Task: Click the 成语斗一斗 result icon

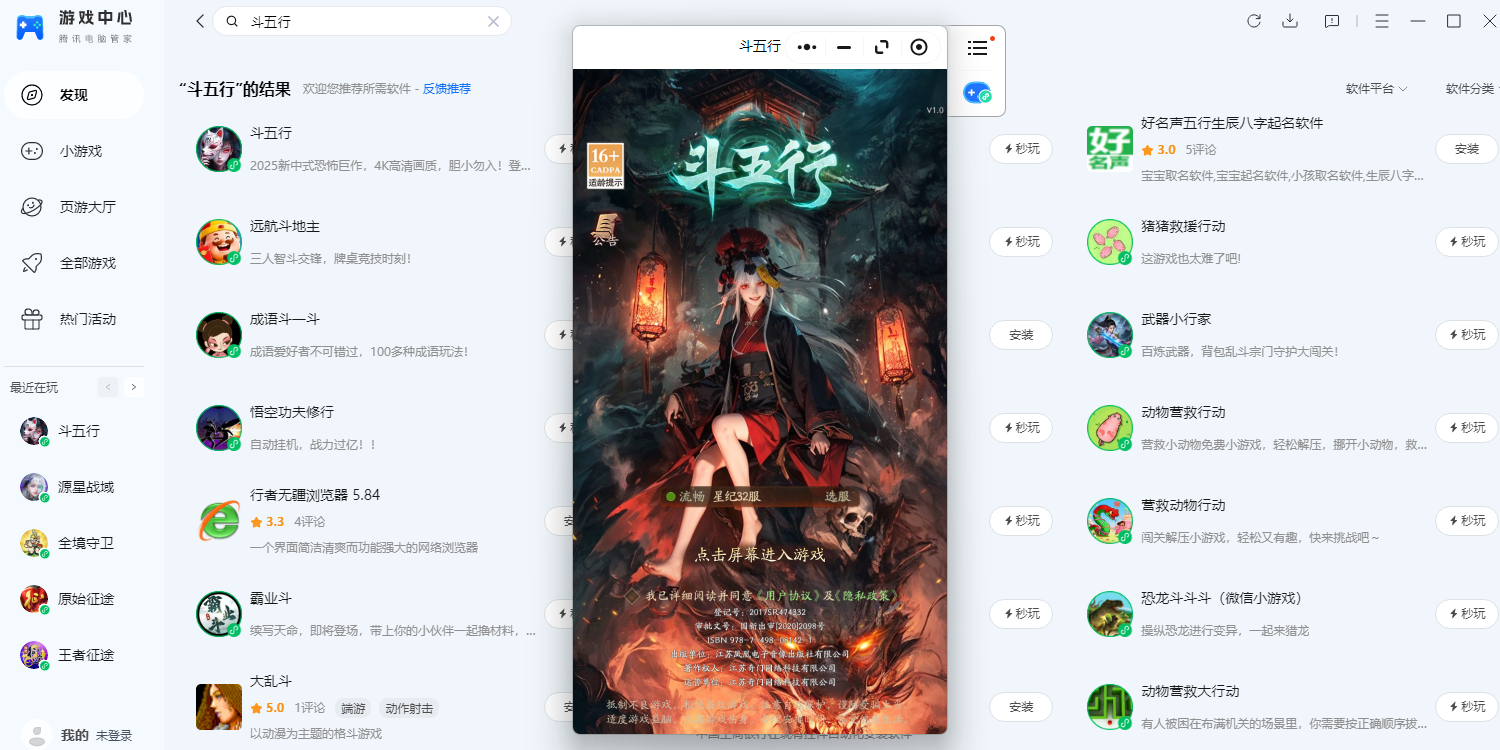Action: coord(219,335)
